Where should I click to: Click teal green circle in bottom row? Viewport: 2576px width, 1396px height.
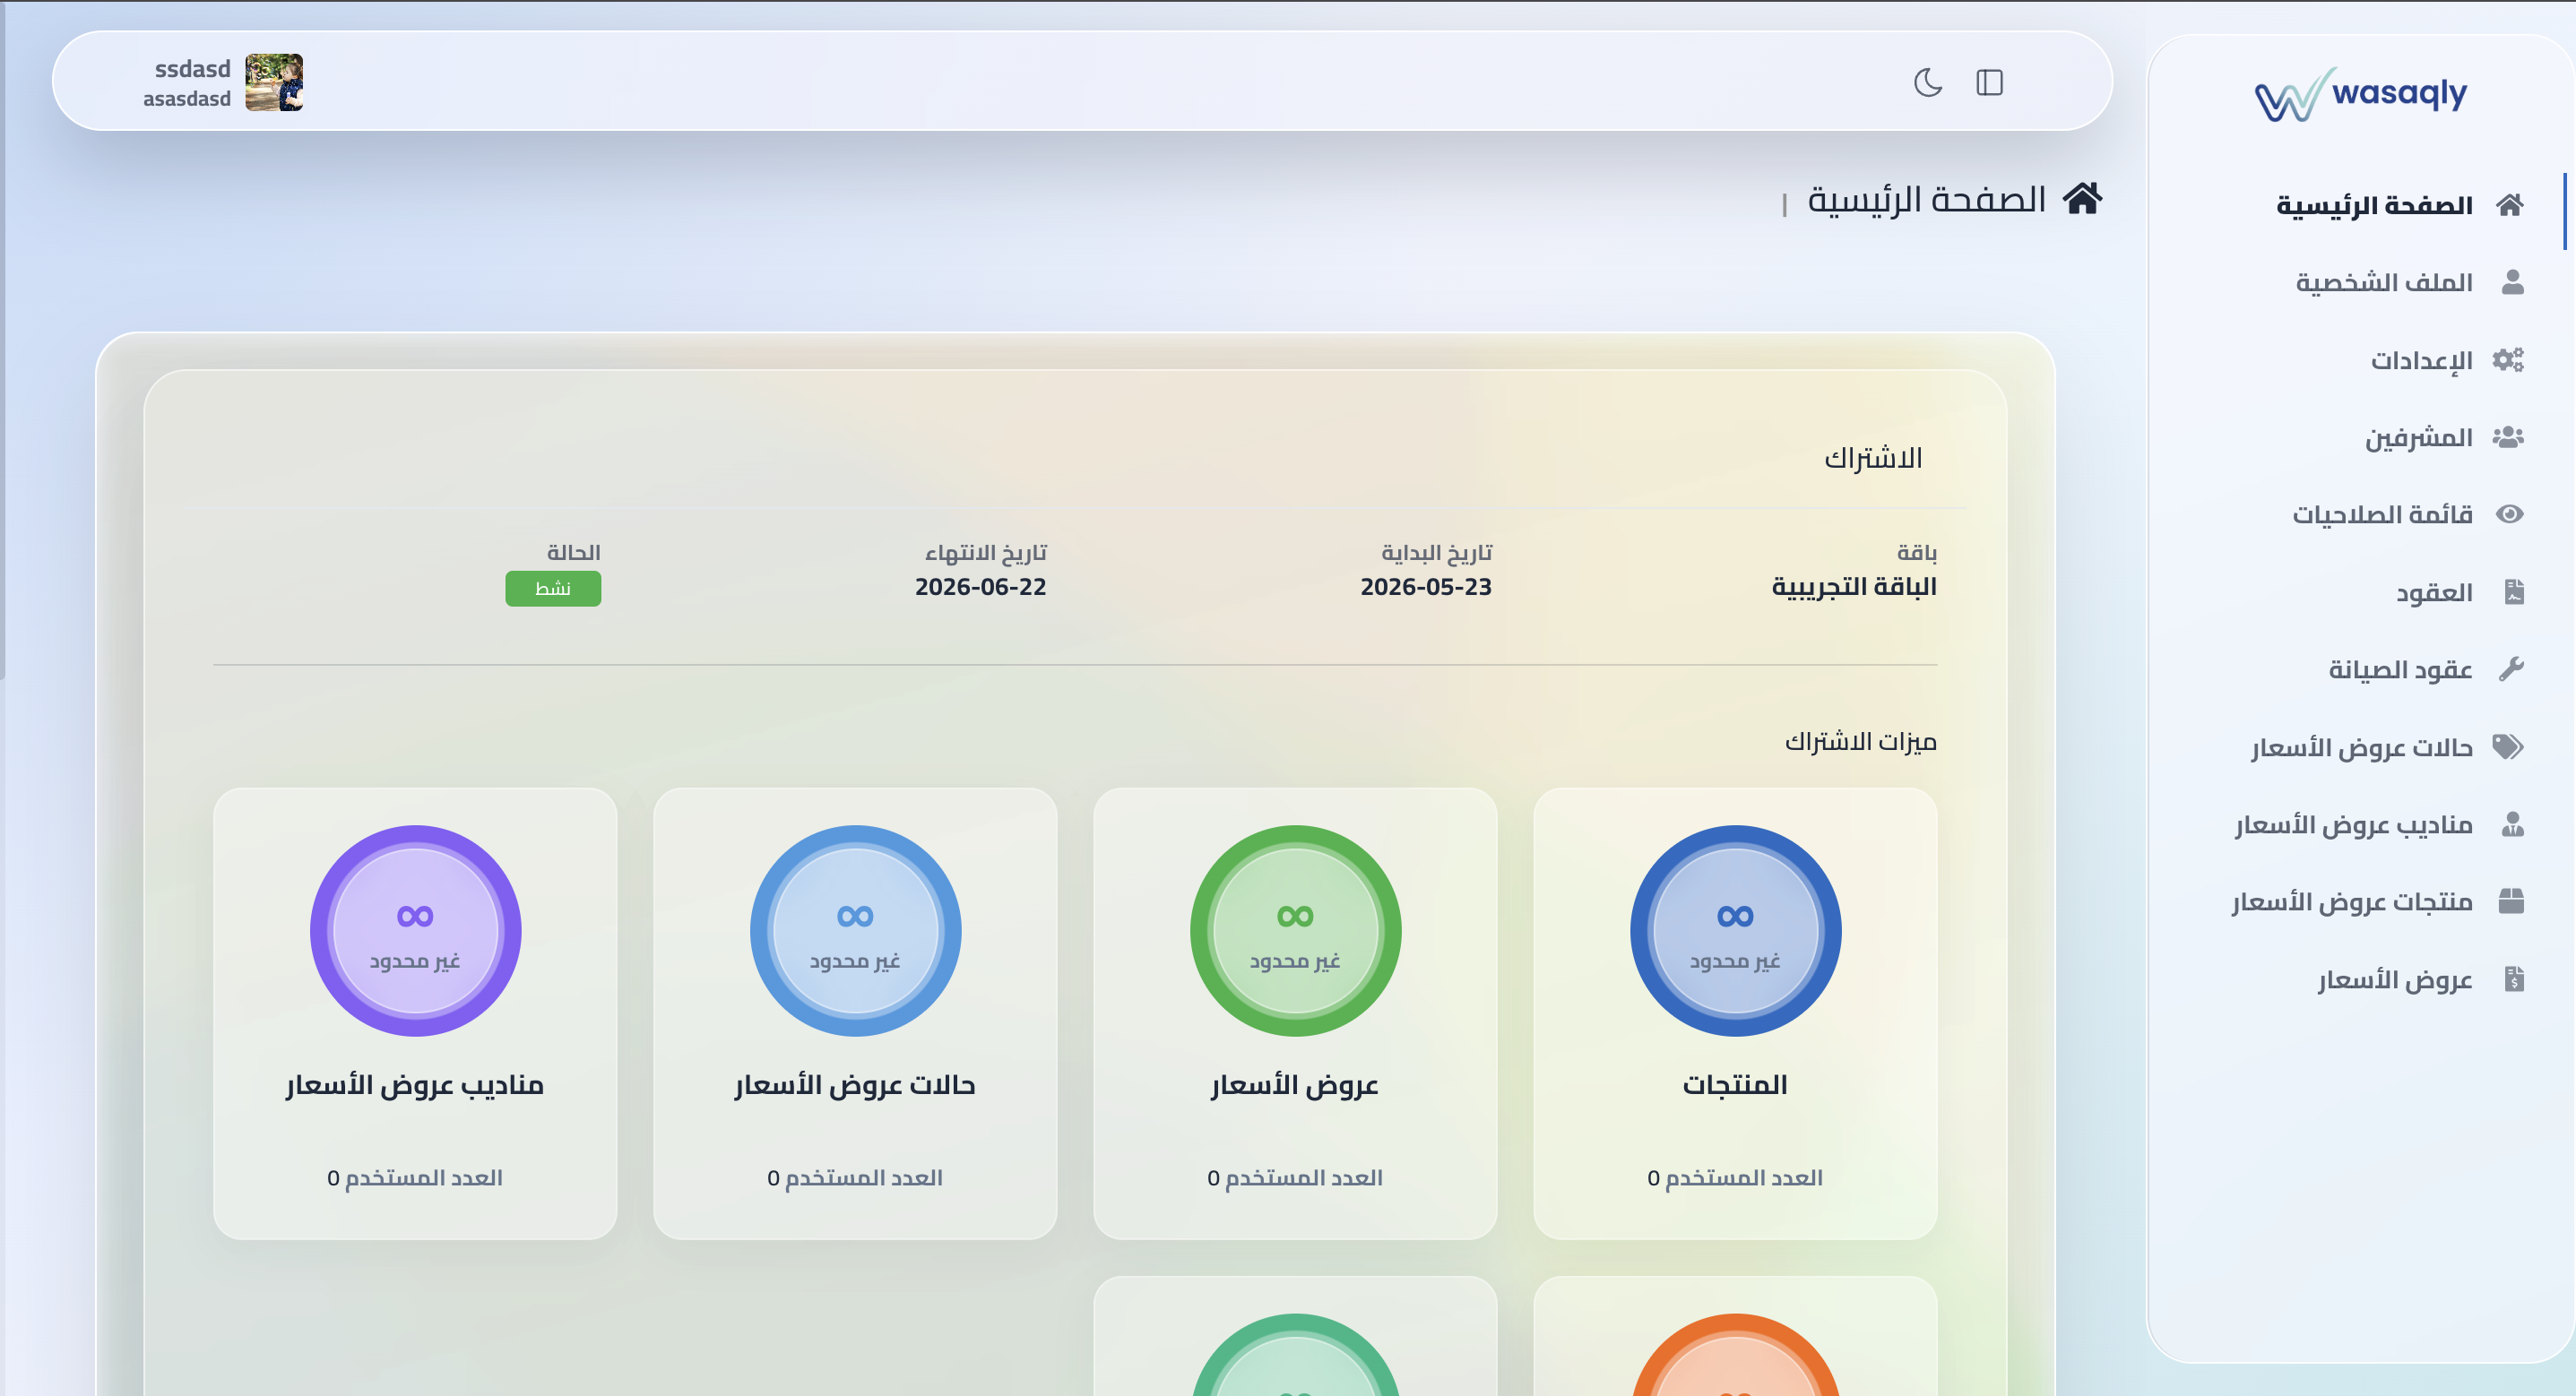coord(1295,1356)
